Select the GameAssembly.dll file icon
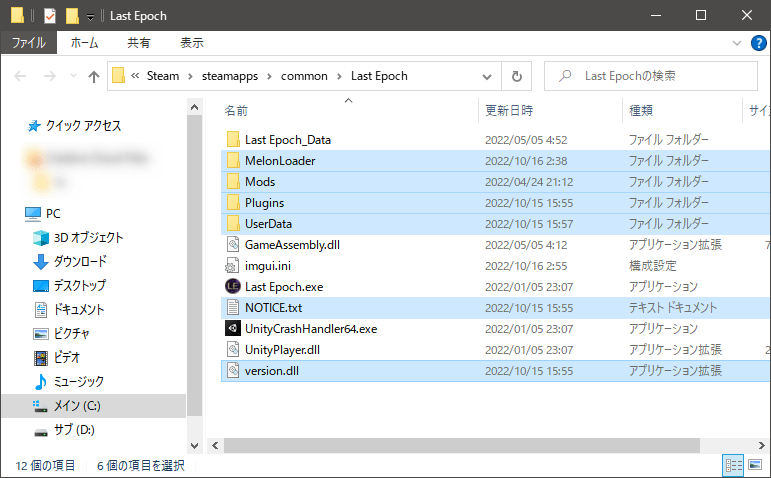 pos(233,245)
